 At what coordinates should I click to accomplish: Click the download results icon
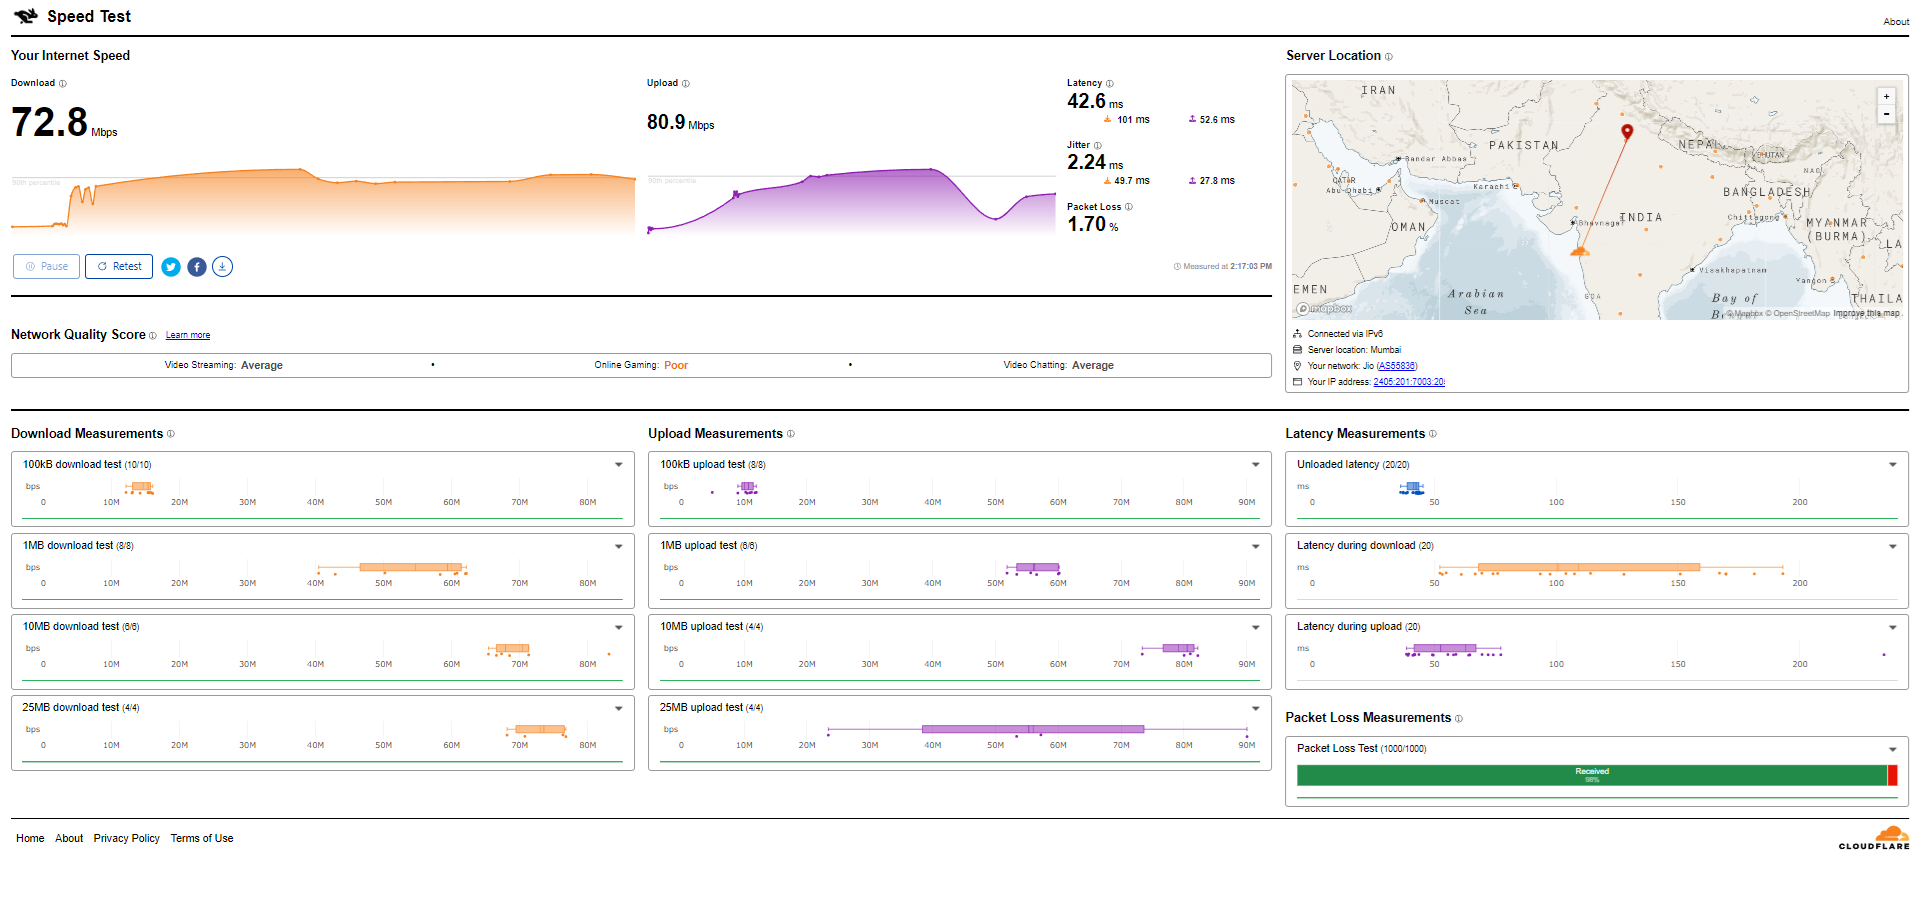click(223, 267)
